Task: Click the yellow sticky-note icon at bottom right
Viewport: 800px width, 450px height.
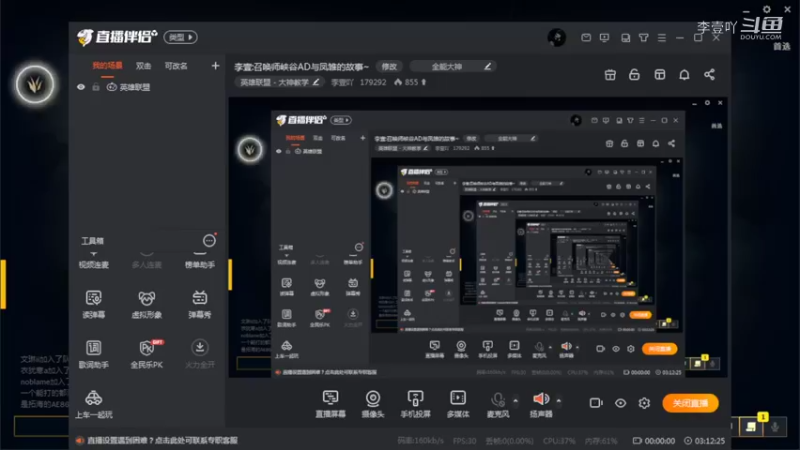Action: (x=751, y=427)
